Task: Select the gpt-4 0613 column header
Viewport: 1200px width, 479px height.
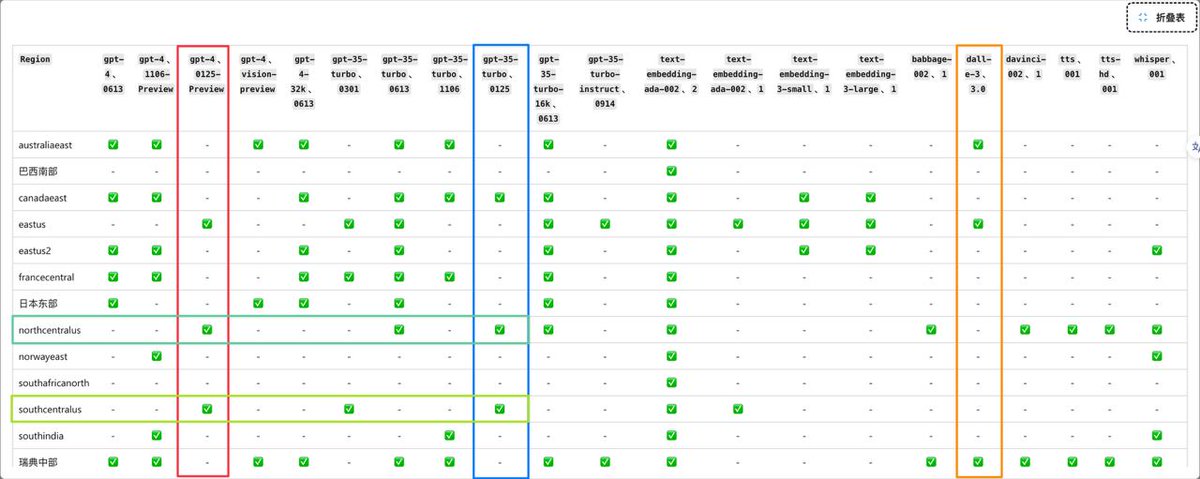Action: click(x=113, y=74)
